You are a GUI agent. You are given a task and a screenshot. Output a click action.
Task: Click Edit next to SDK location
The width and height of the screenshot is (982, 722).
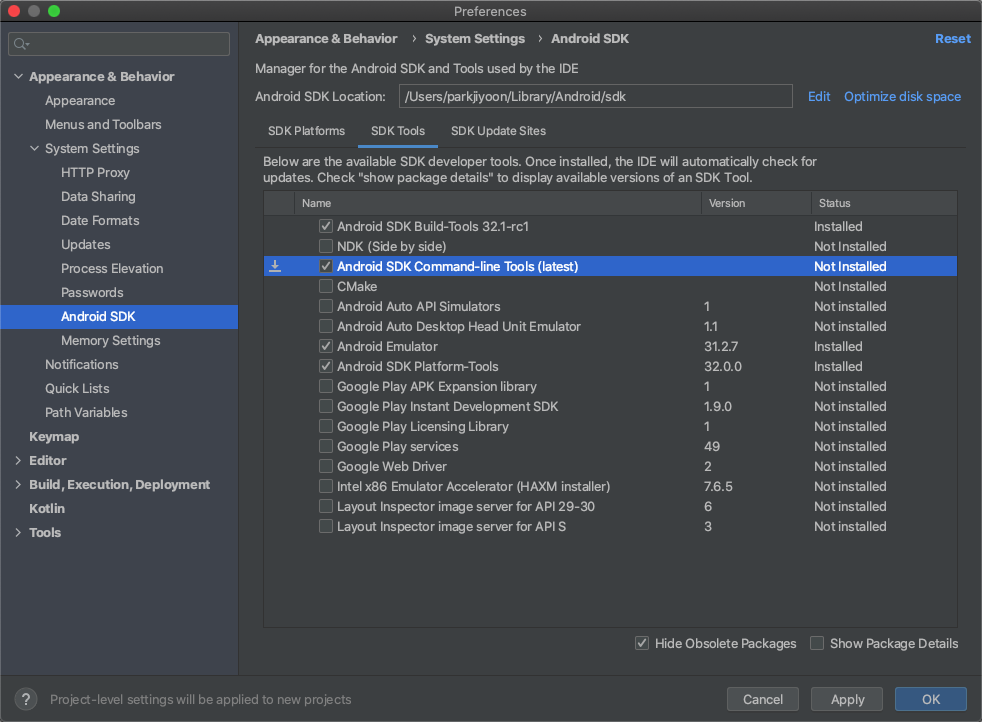[819, 96]
